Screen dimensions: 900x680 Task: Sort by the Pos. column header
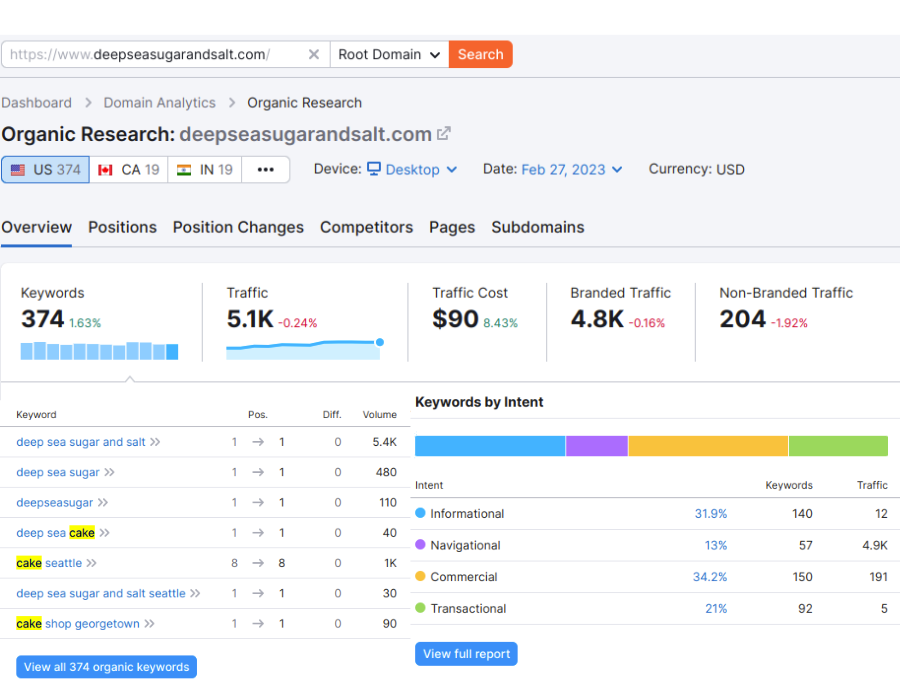[x=258, y=414]
